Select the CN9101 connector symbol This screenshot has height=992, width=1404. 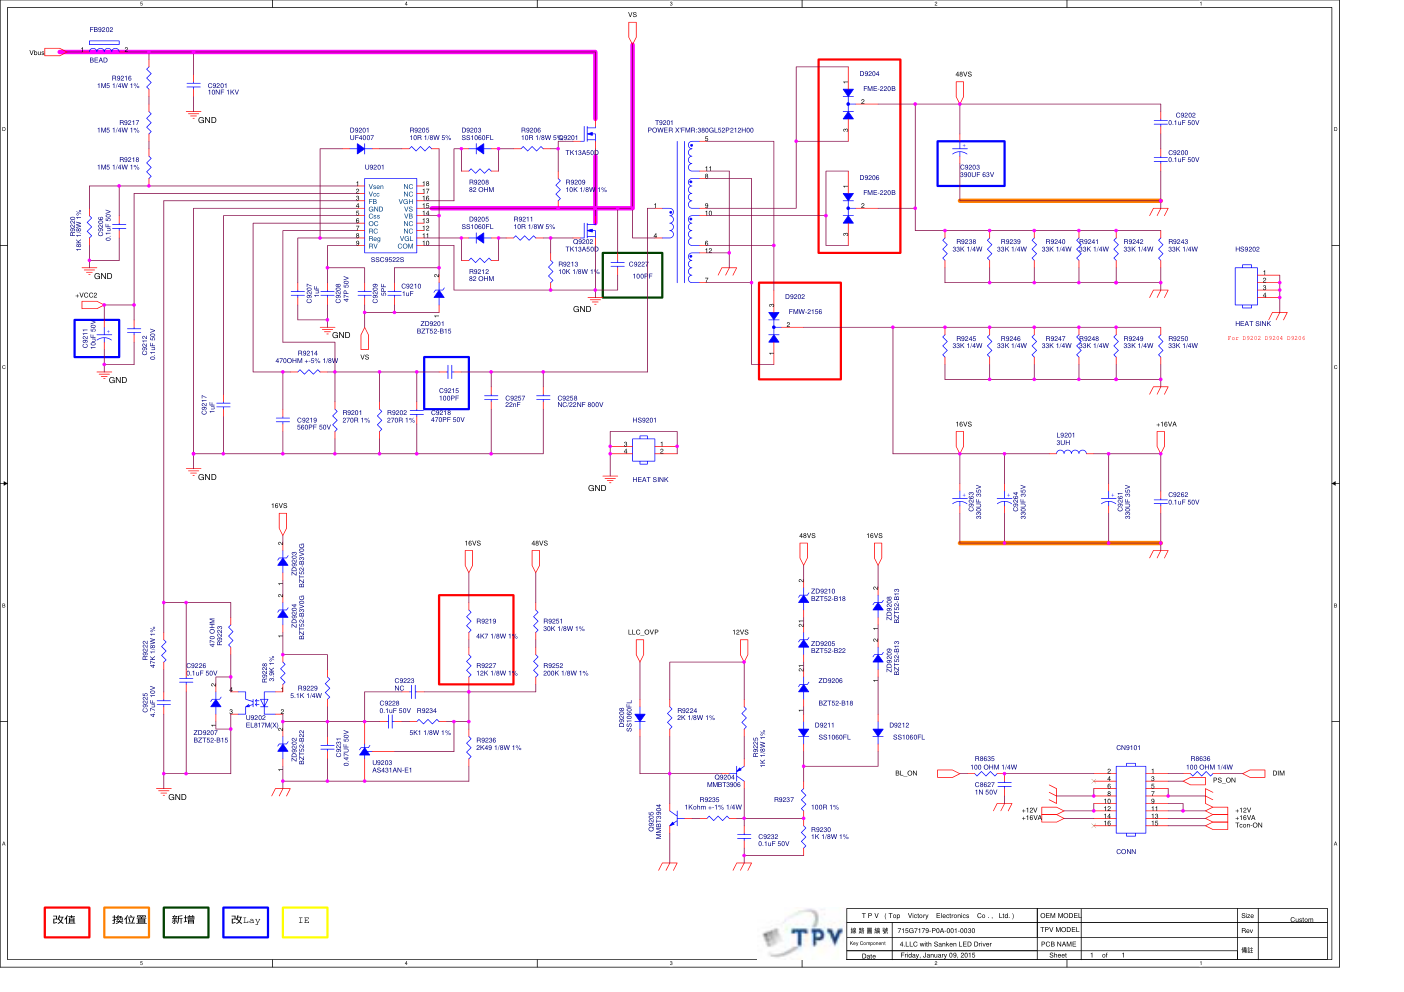coord(1130,798)
